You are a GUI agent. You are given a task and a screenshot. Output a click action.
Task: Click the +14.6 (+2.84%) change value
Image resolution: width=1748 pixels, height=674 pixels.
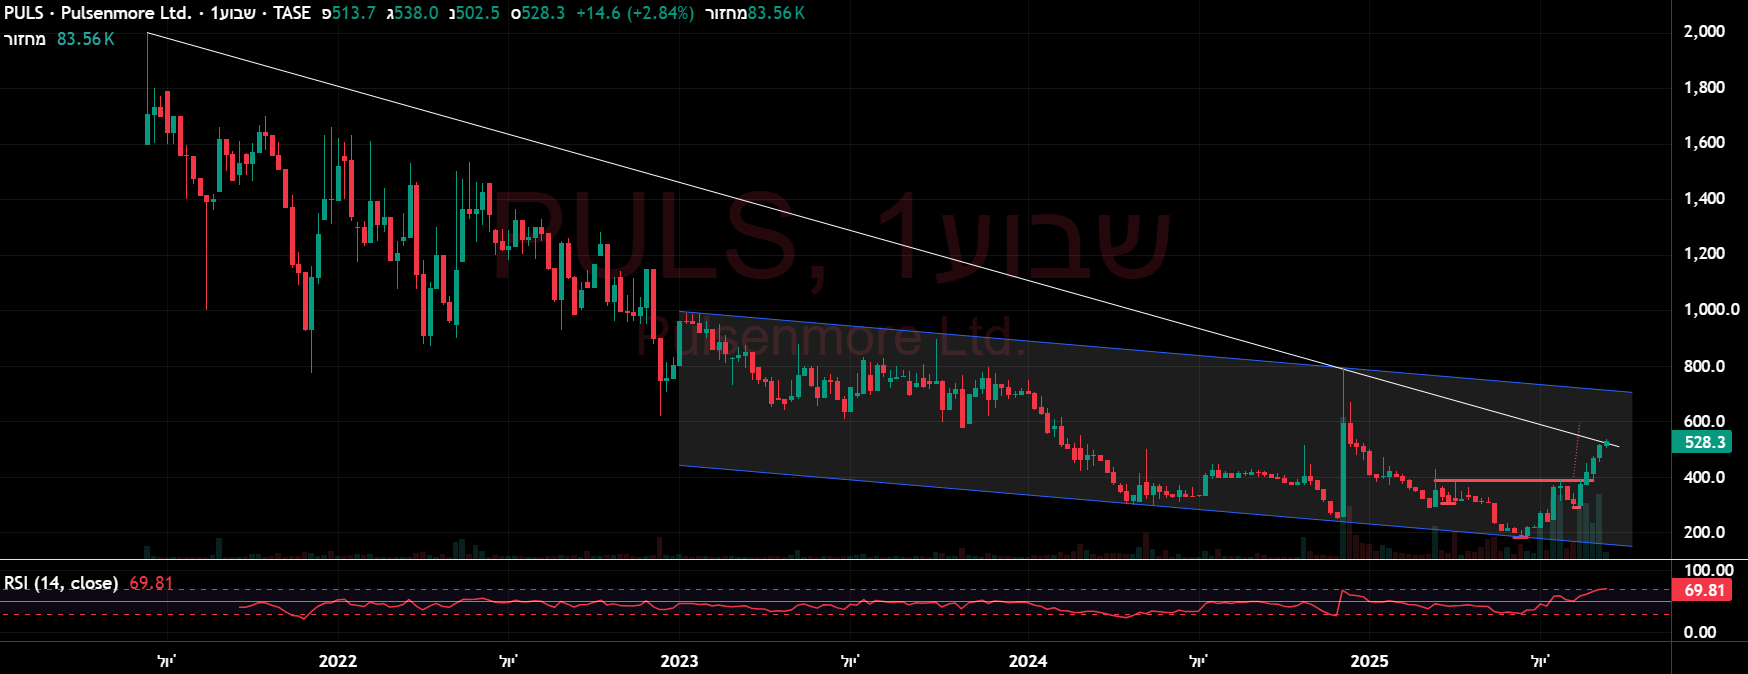click(635, 13)
